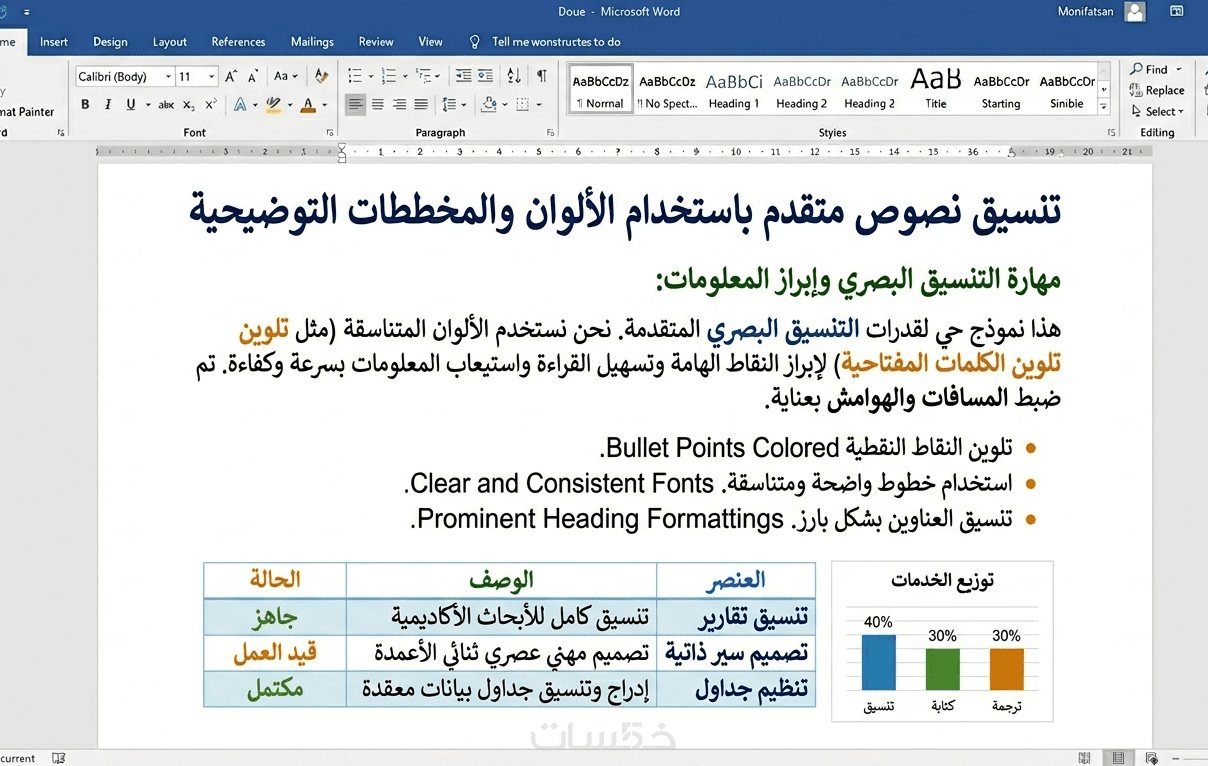This screenshot has height=766, width=1208.
Task: Switch to Print Layout view in status bar
Action: pos(1118,758)
